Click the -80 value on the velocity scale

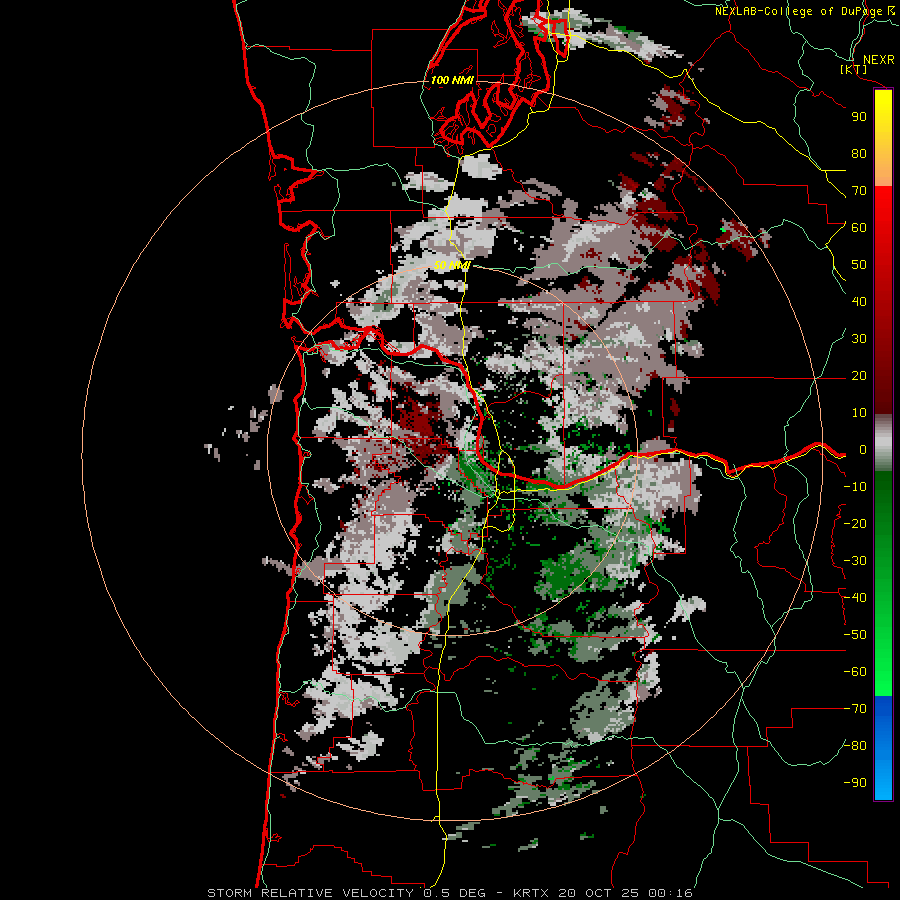click(855, 746)
